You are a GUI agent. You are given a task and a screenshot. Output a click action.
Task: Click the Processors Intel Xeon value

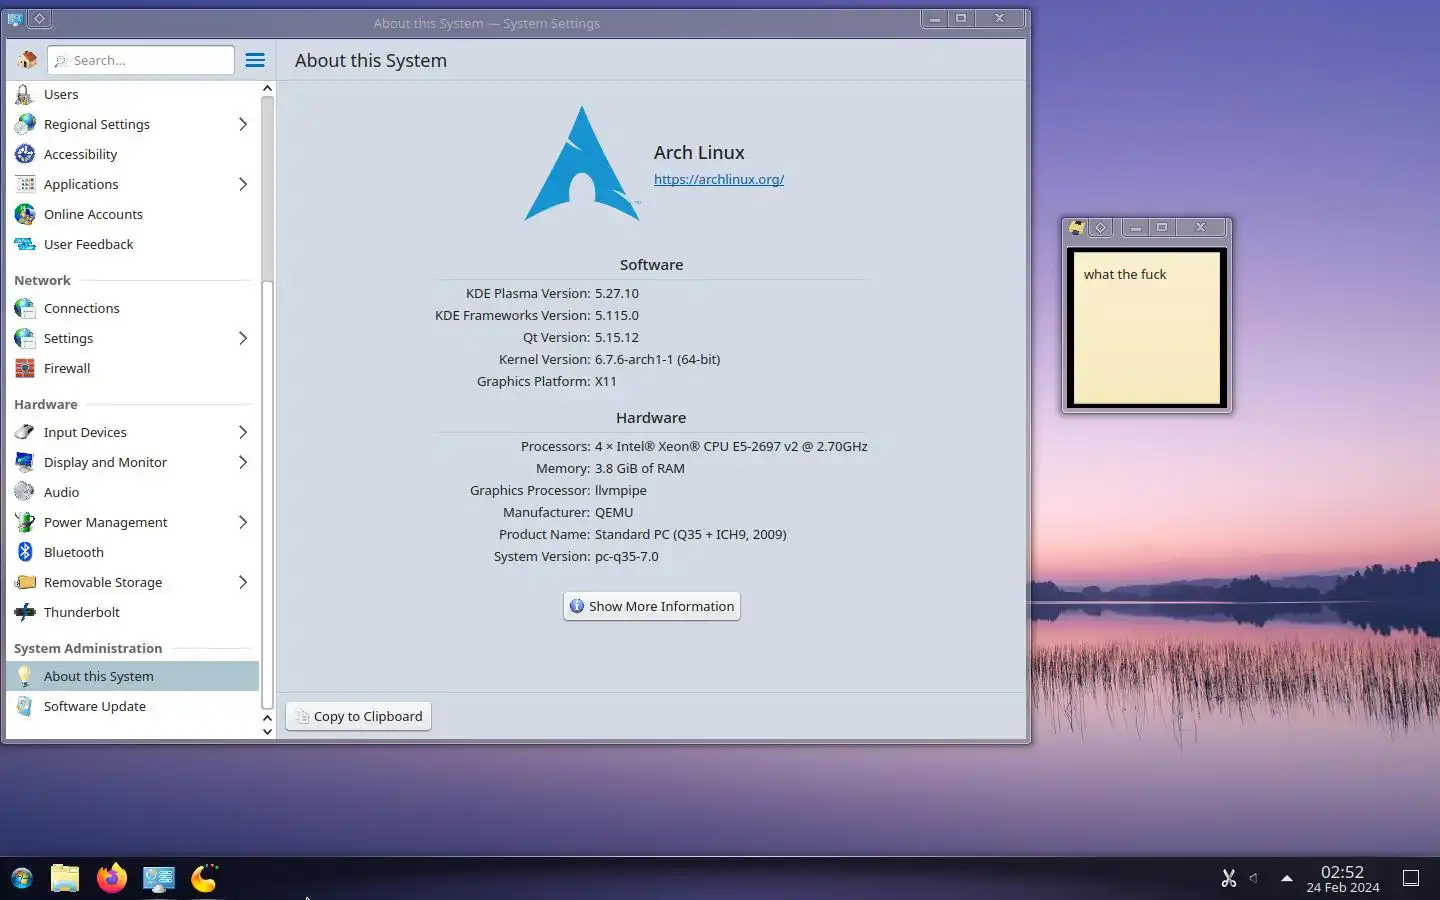click(x=731, y=446)
